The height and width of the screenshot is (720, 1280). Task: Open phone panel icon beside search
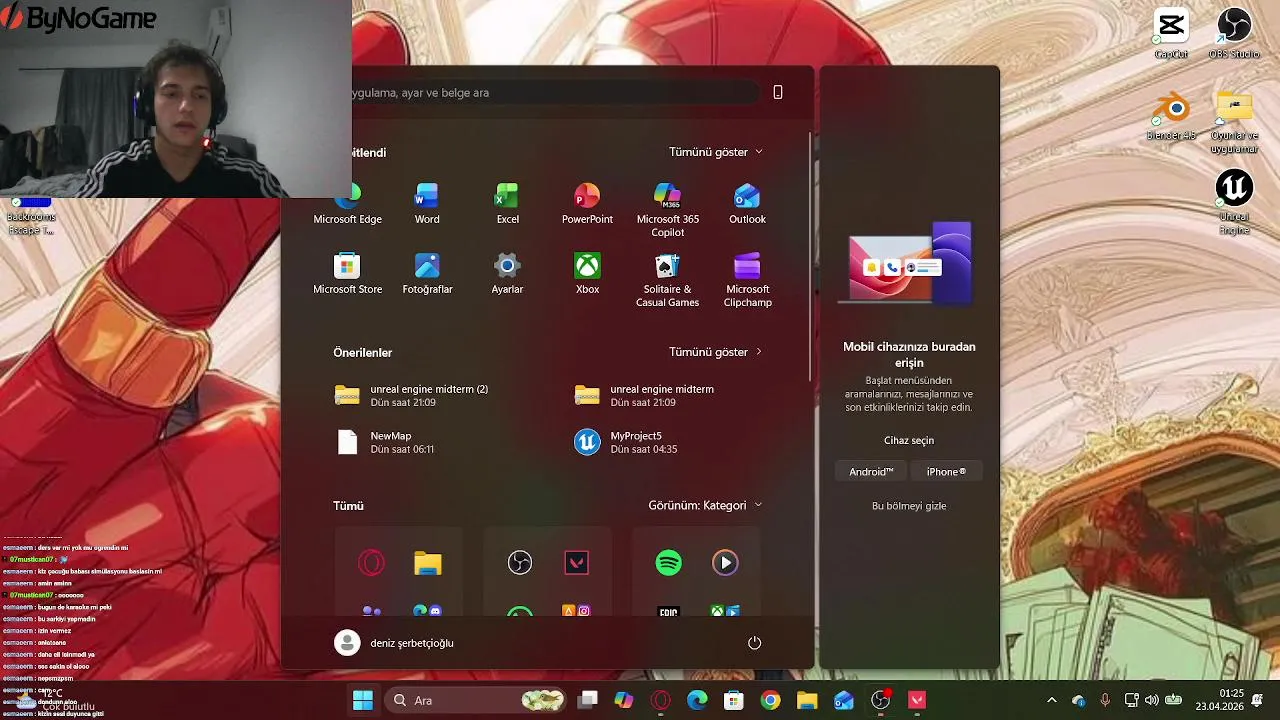click(778, 92)
